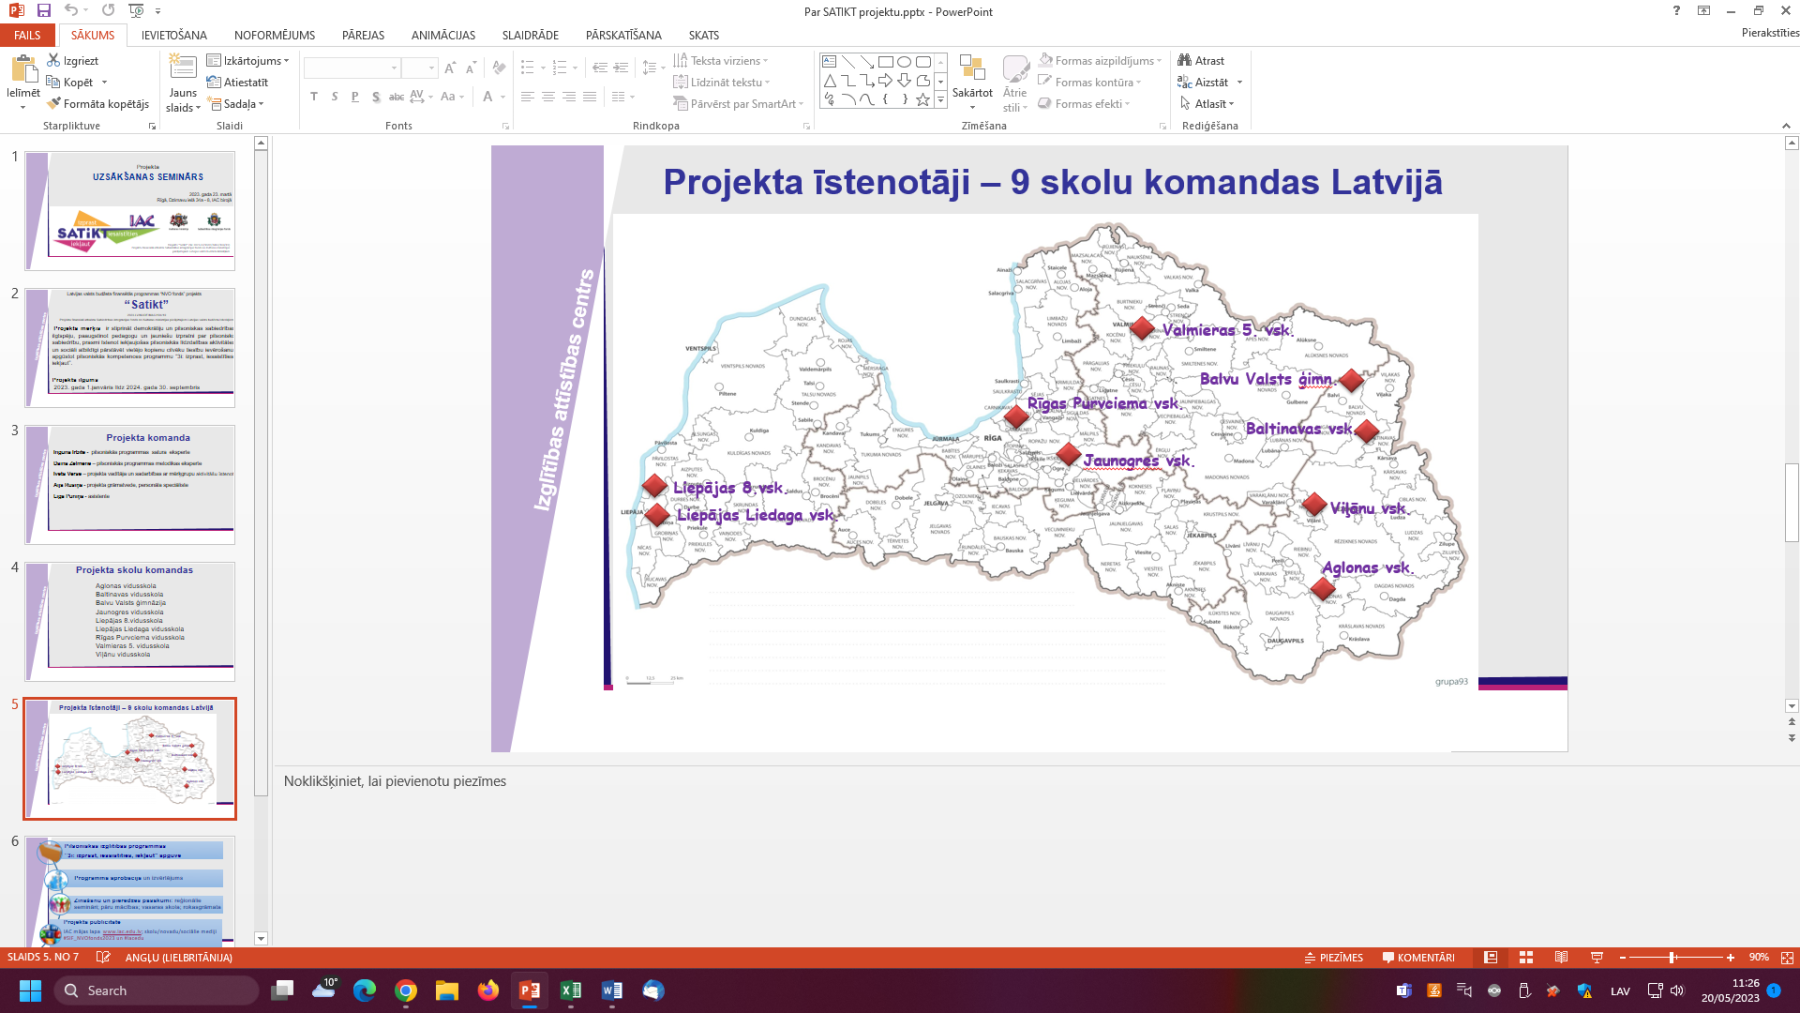This screenshot has width=1800, height=1013.
Task: Click the Save icon in quick access toolbar
Action: coord(44,11)
